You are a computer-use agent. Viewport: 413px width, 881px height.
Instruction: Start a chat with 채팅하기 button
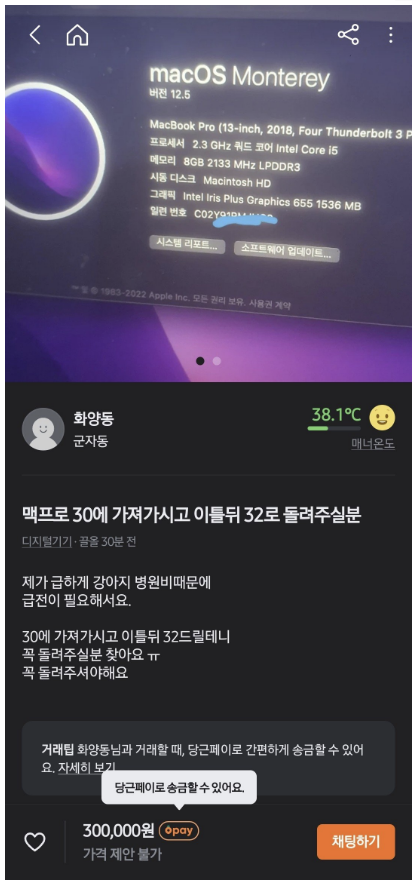pos(356,841)
